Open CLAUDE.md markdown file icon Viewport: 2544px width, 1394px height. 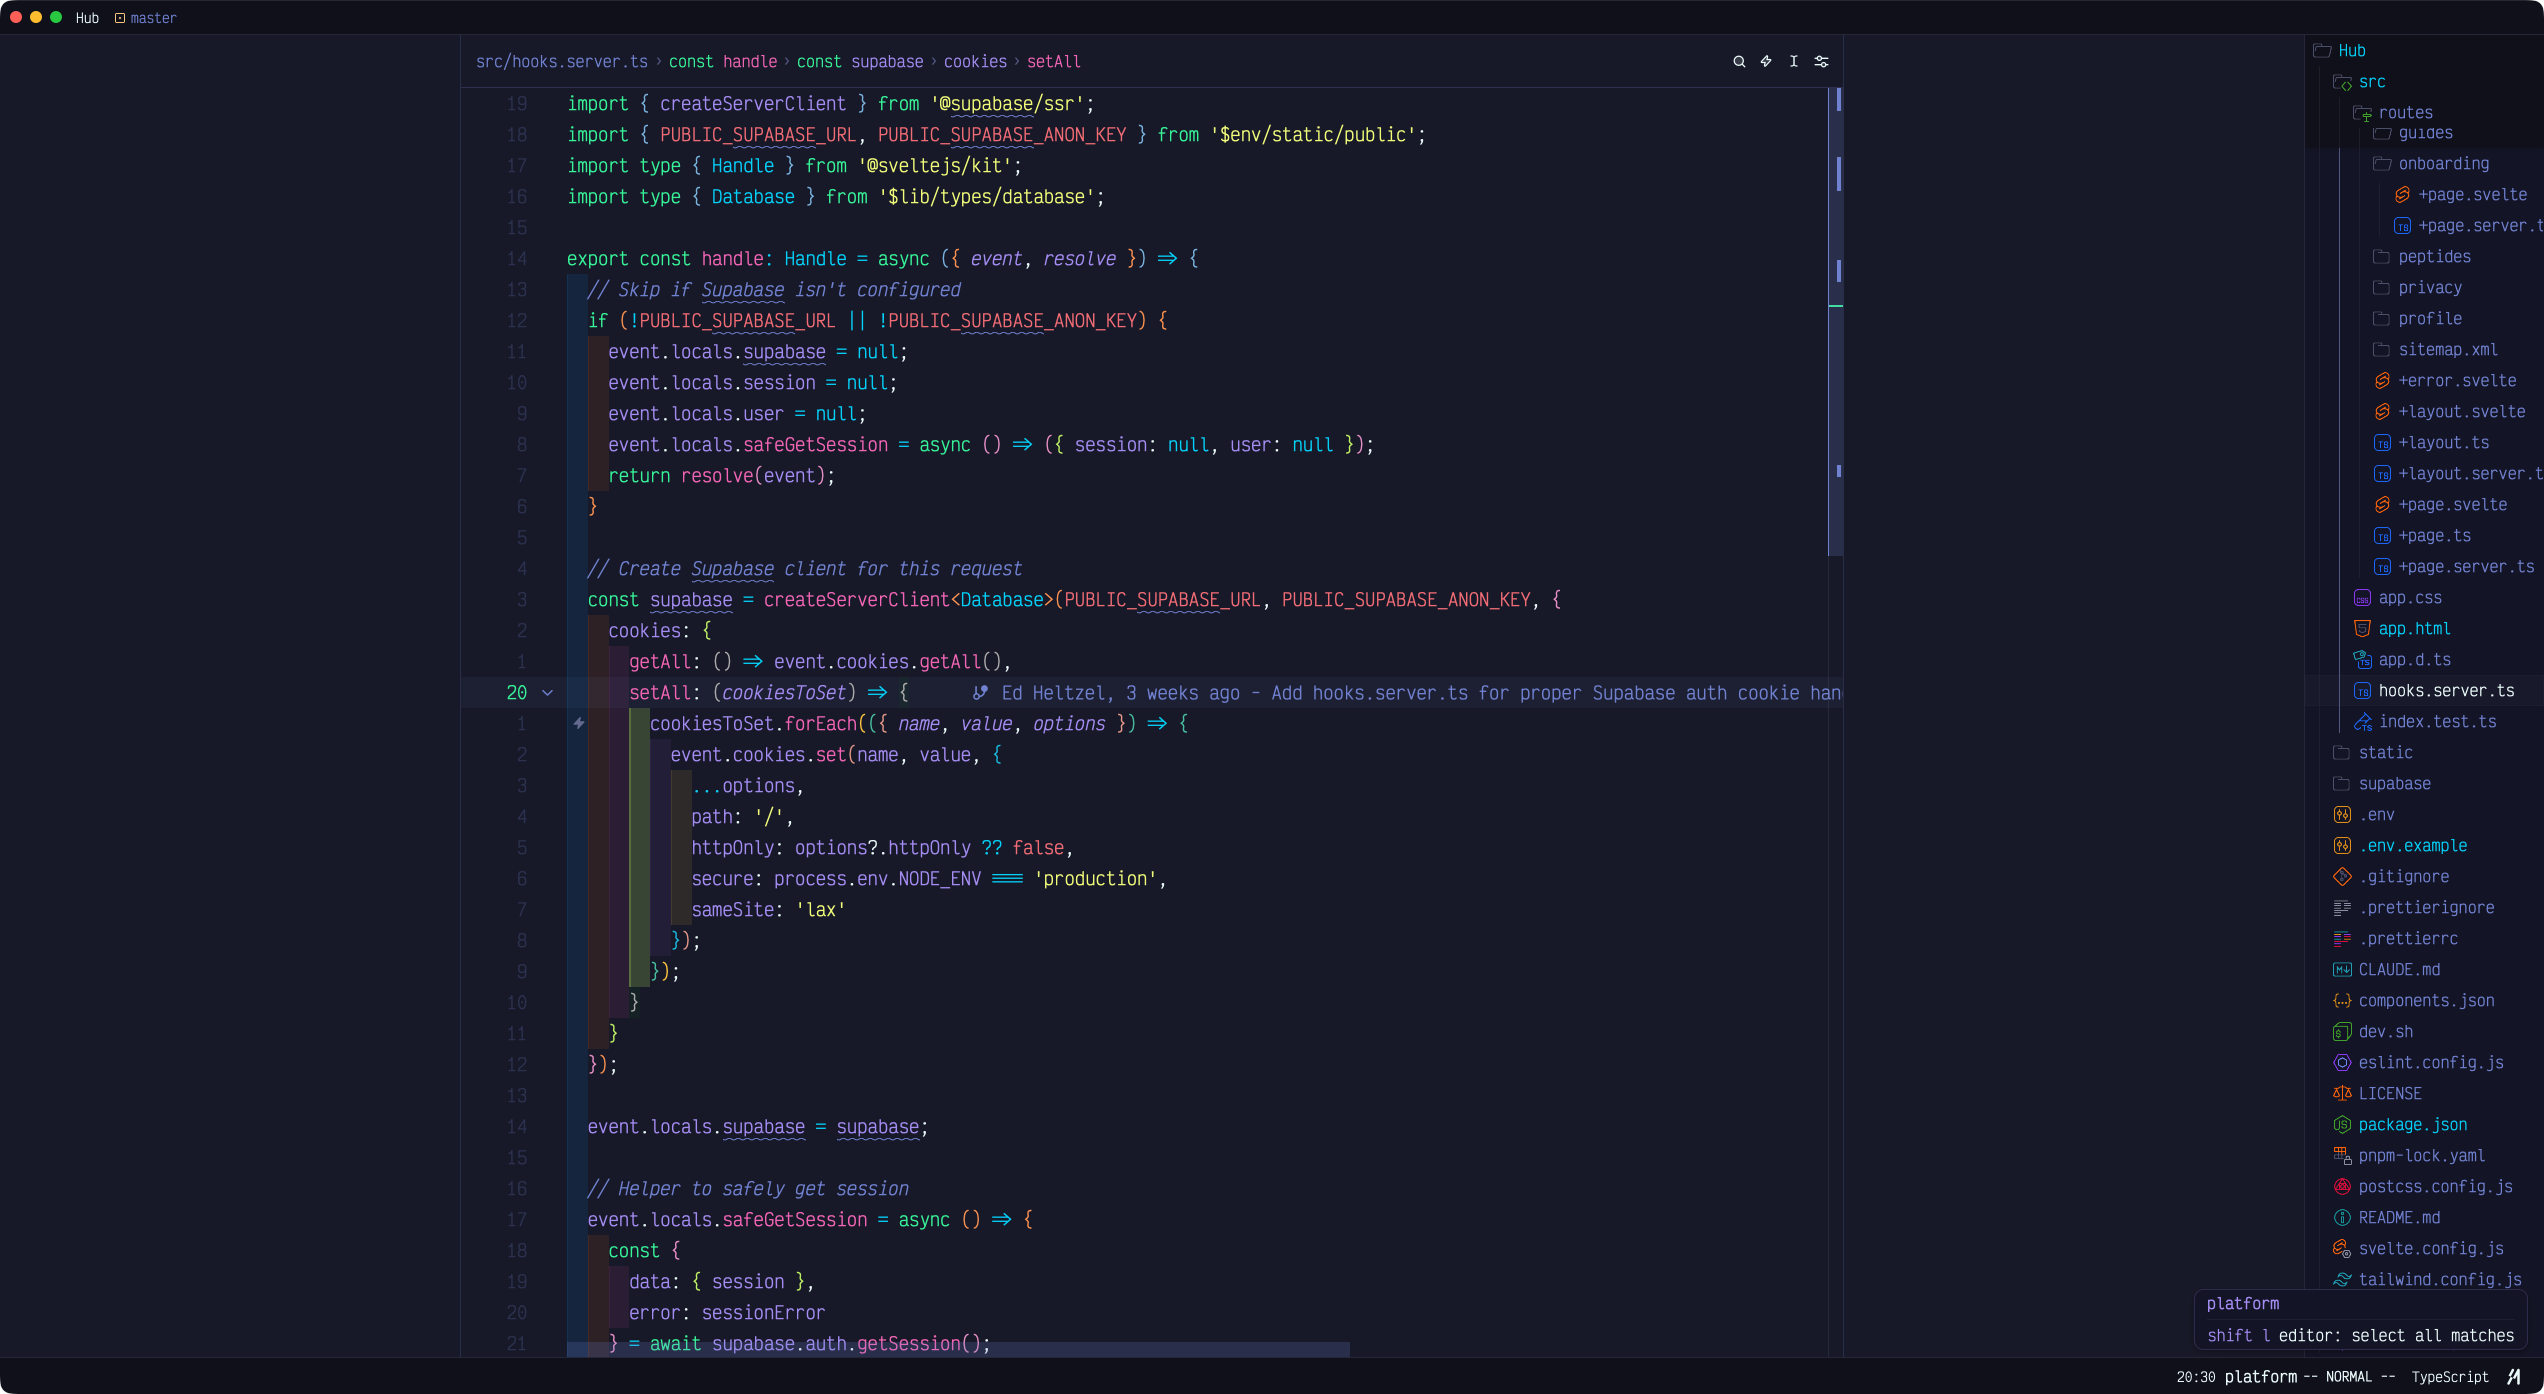point(2342,970)
